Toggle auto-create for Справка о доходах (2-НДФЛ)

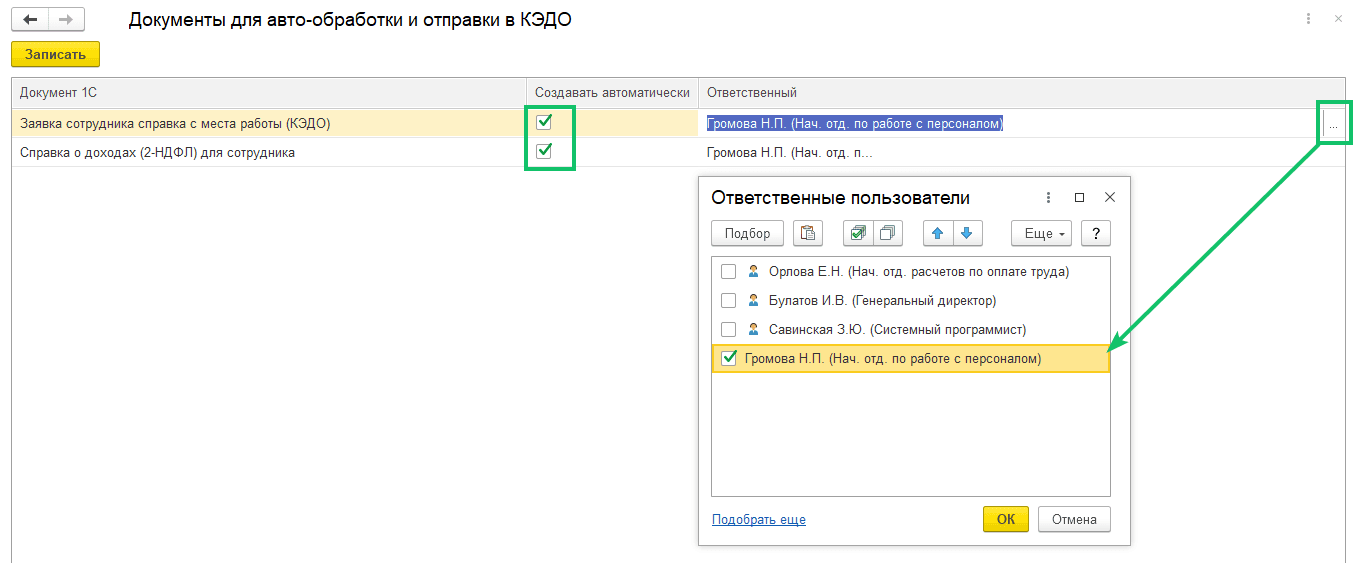tap(545, 152)
